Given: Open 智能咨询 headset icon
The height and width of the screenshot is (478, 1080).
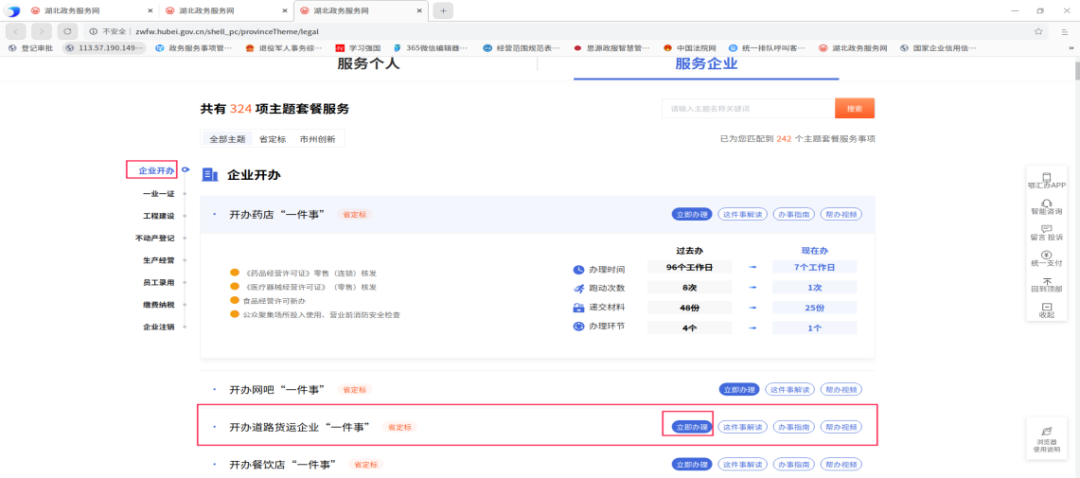Looking at the screenshot, I should coord(1046,202).
